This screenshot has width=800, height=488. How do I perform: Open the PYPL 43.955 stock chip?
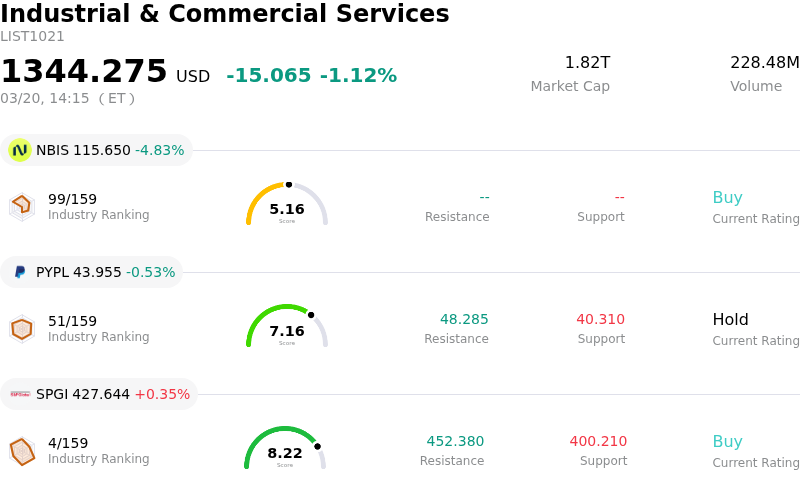tap(92, 272)
